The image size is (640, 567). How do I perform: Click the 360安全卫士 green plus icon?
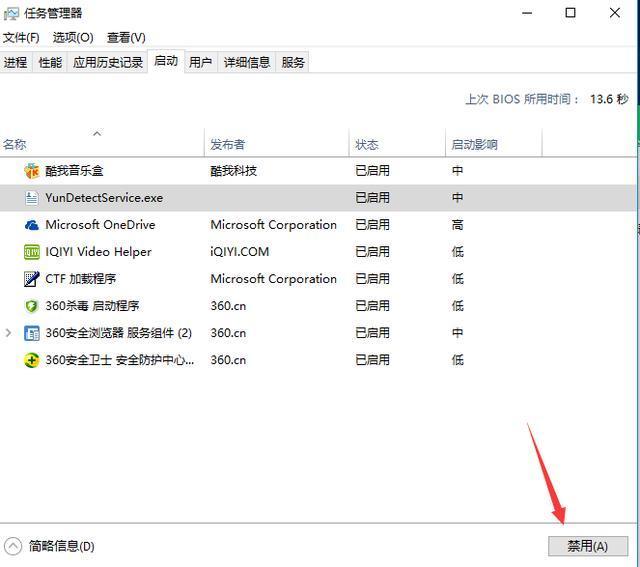point(32,360)
